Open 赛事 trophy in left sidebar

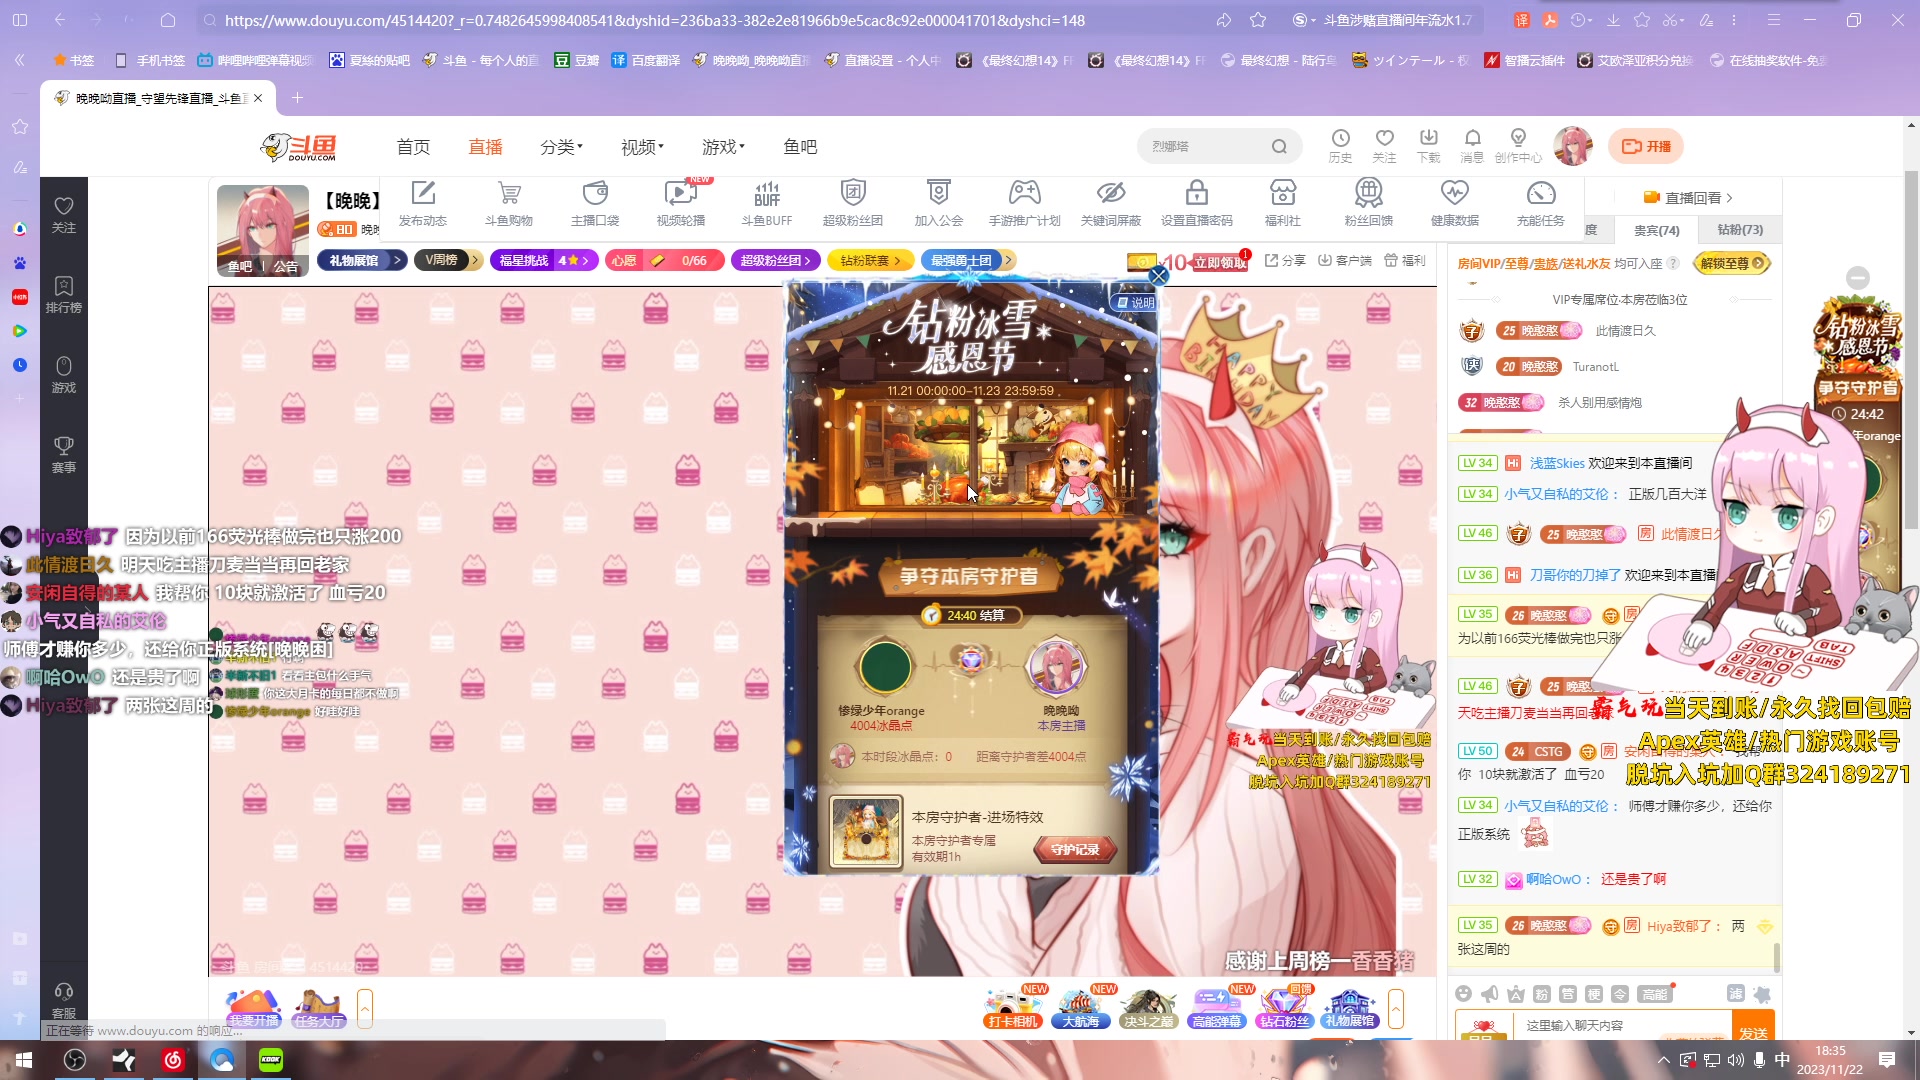tap(63, 455)
